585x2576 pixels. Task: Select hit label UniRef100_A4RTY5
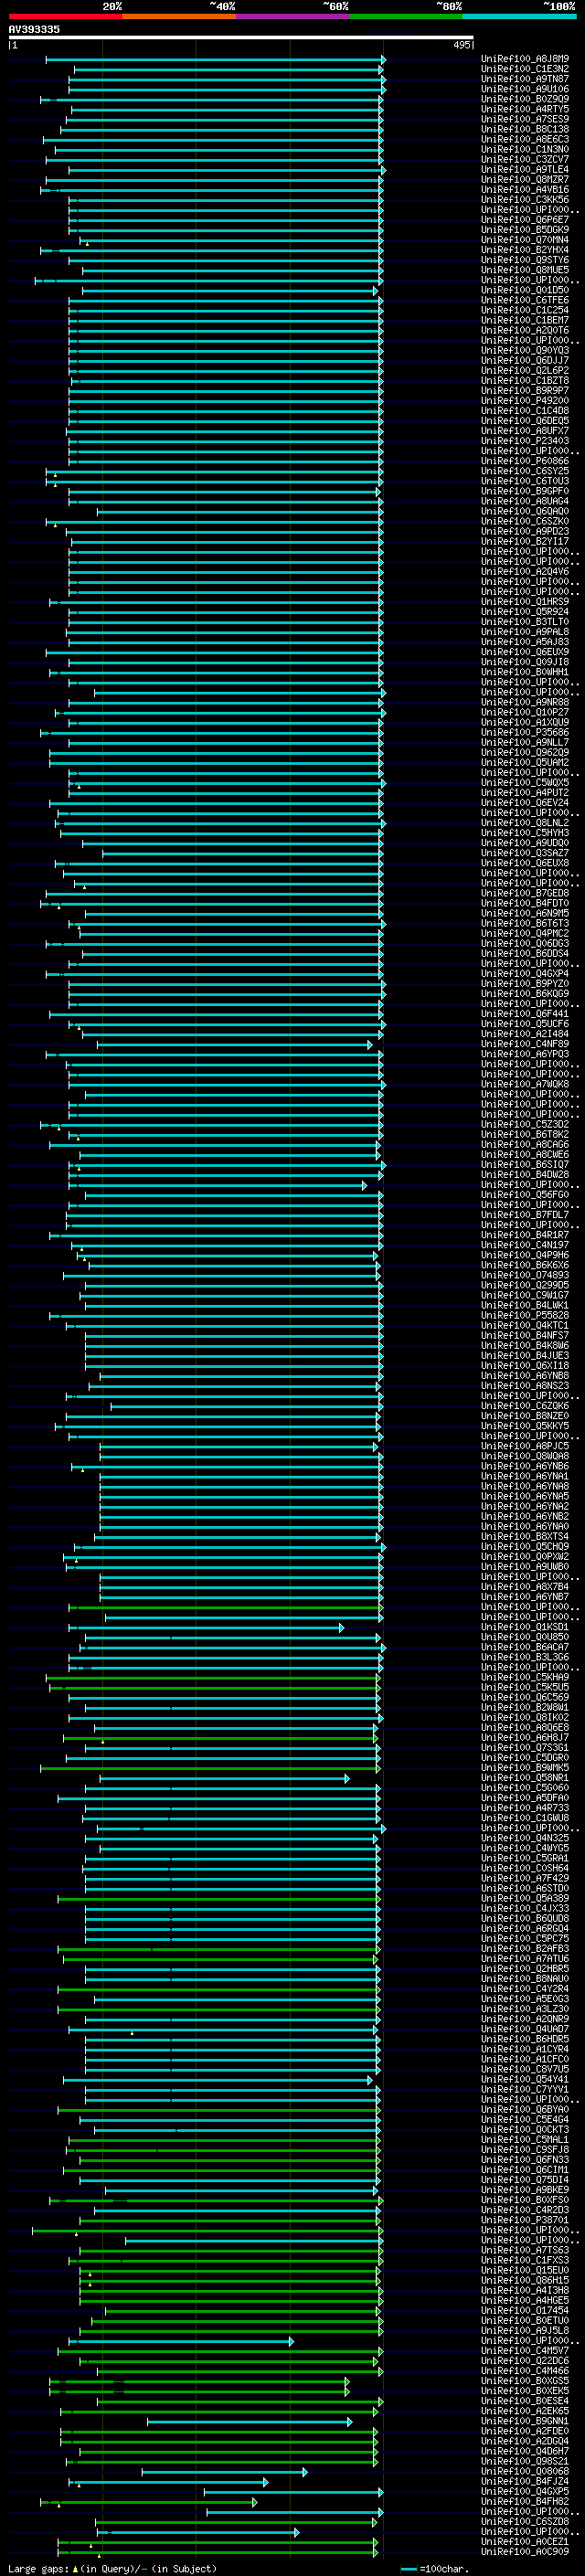click(525, 109)
